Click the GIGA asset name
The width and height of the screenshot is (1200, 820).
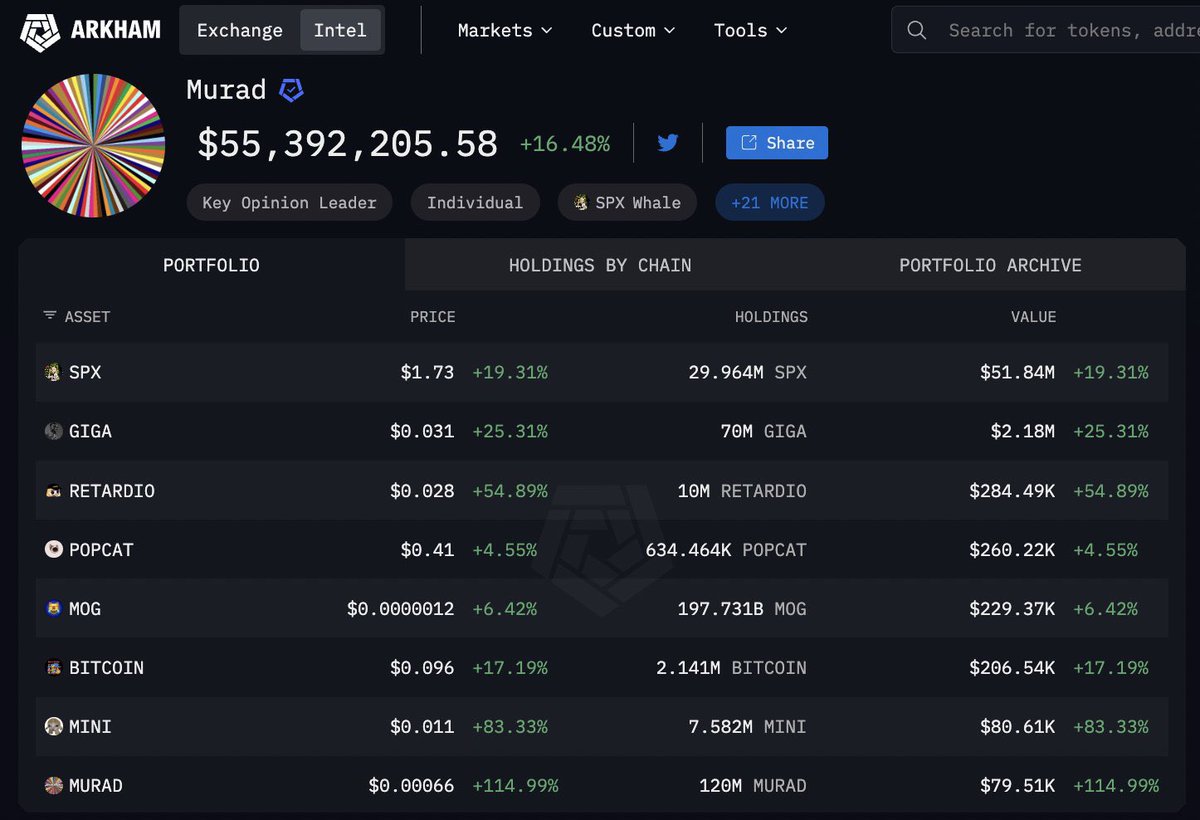(90, 431)
